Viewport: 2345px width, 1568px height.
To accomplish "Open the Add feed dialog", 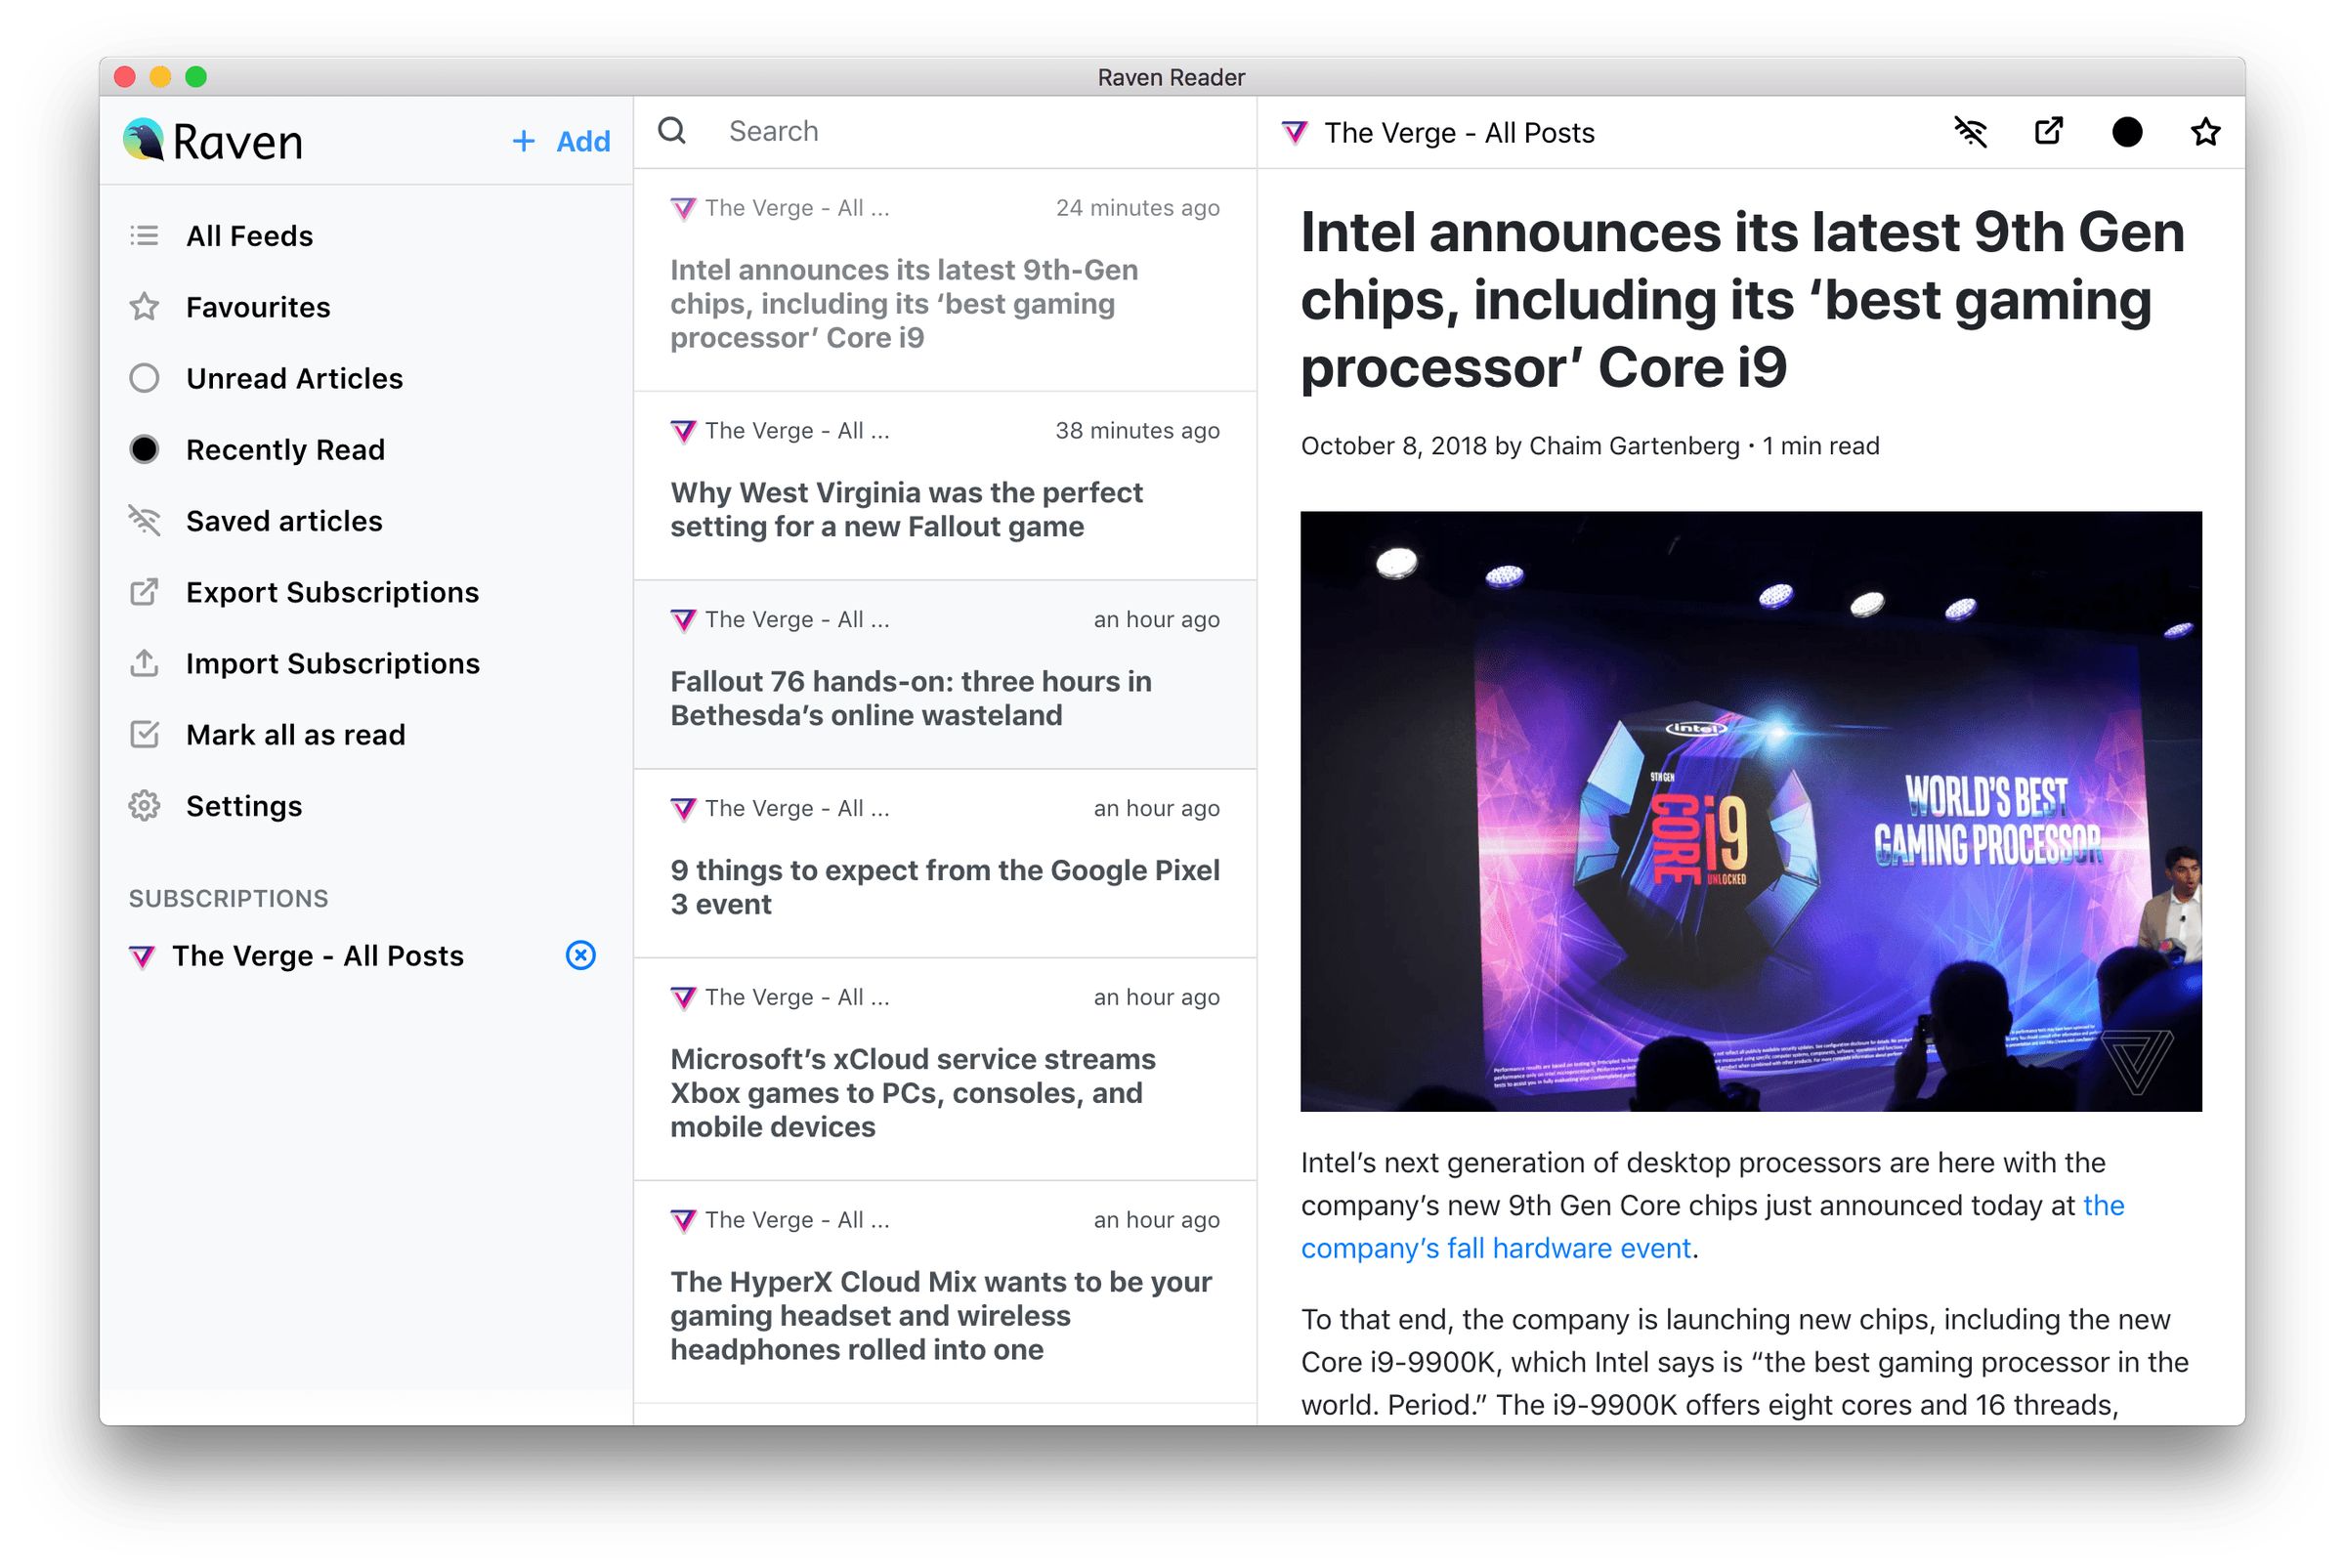I will tap(559, 140).
